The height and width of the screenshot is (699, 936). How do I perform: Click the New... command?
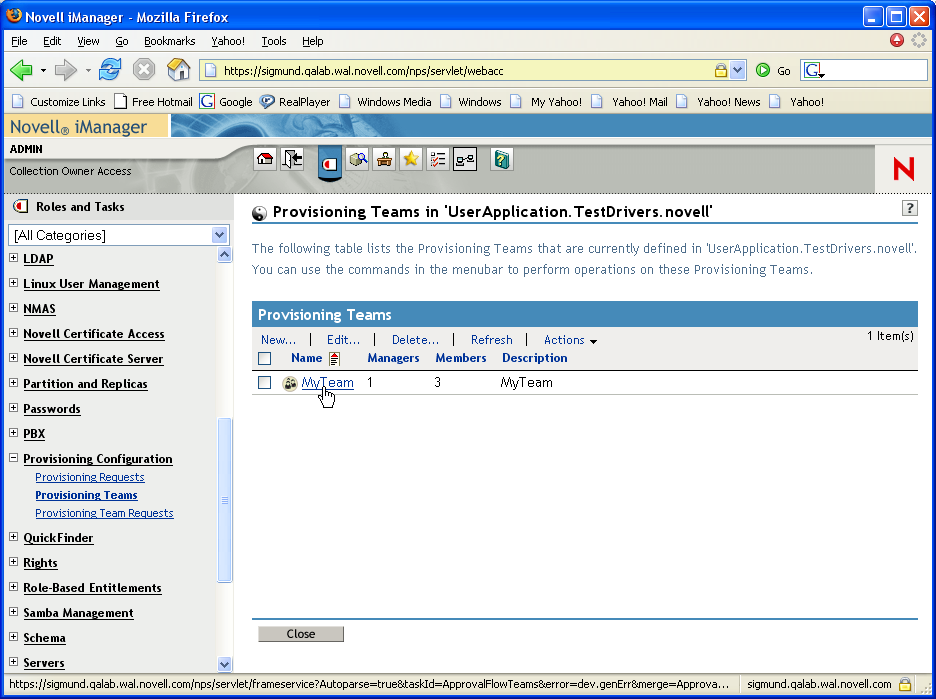click(x=278, y=340)
